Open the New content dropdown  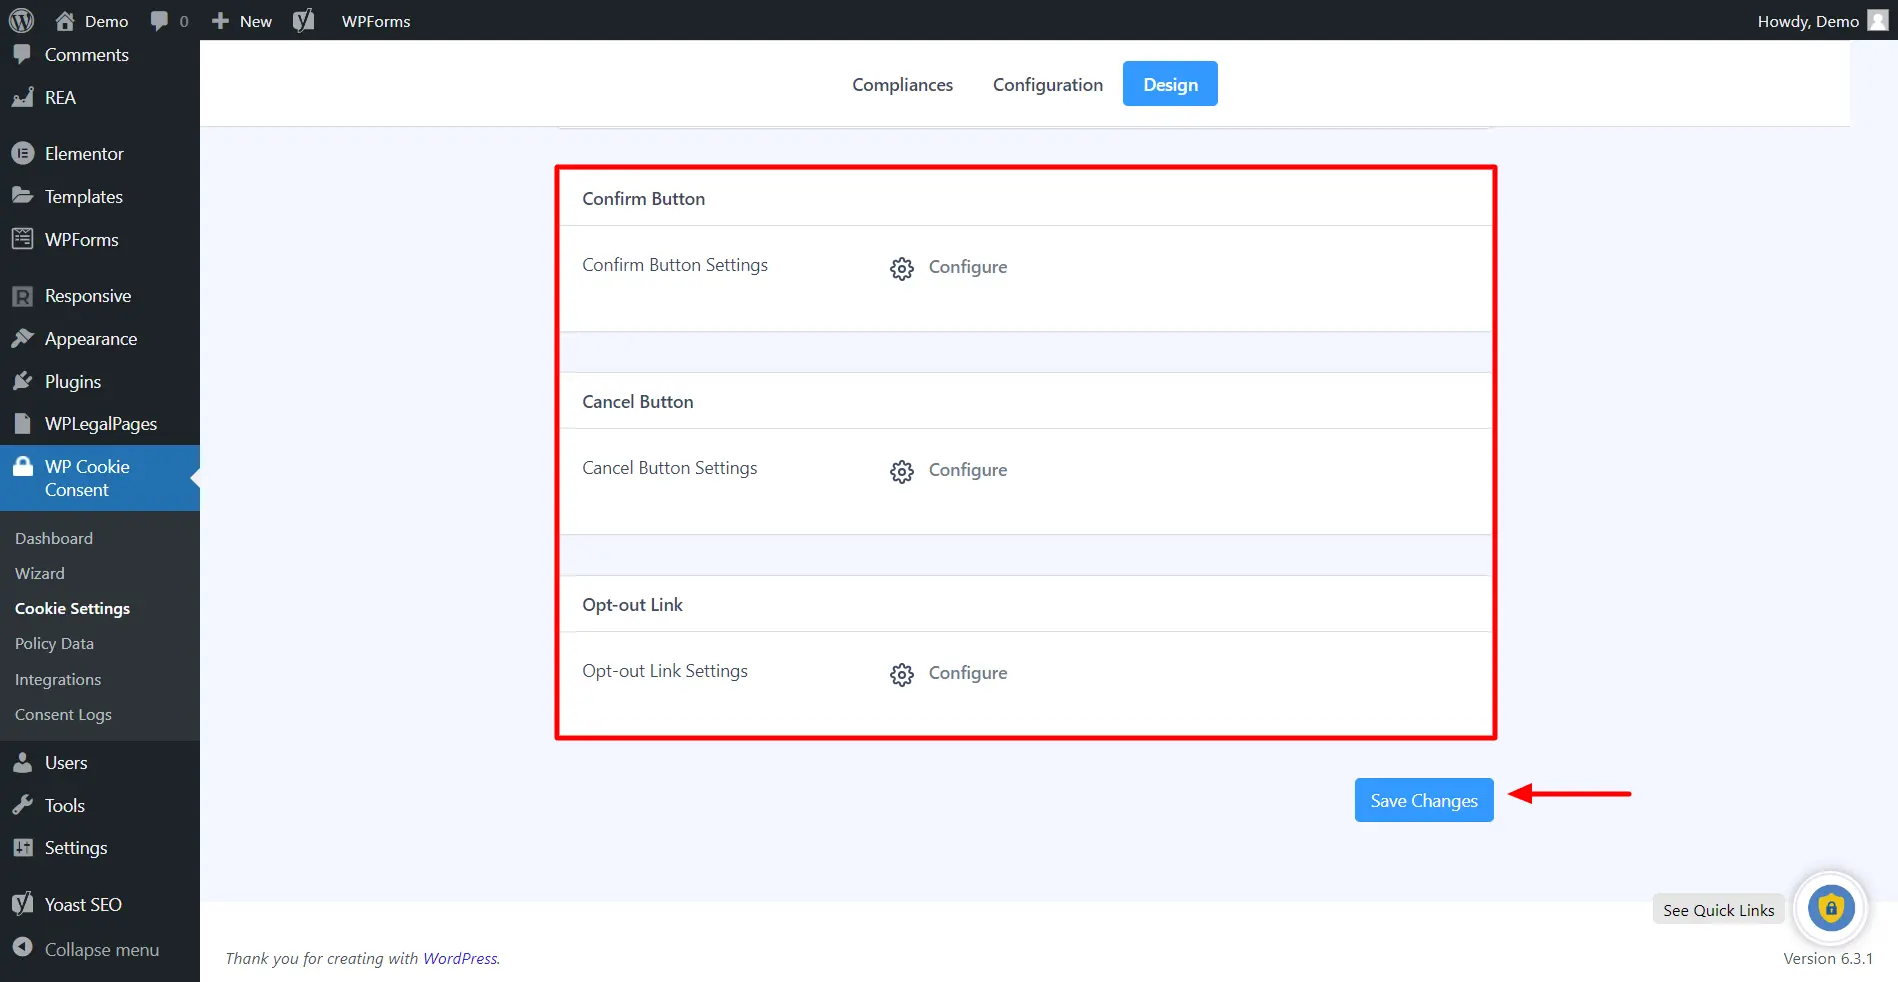tap(239, 20)
